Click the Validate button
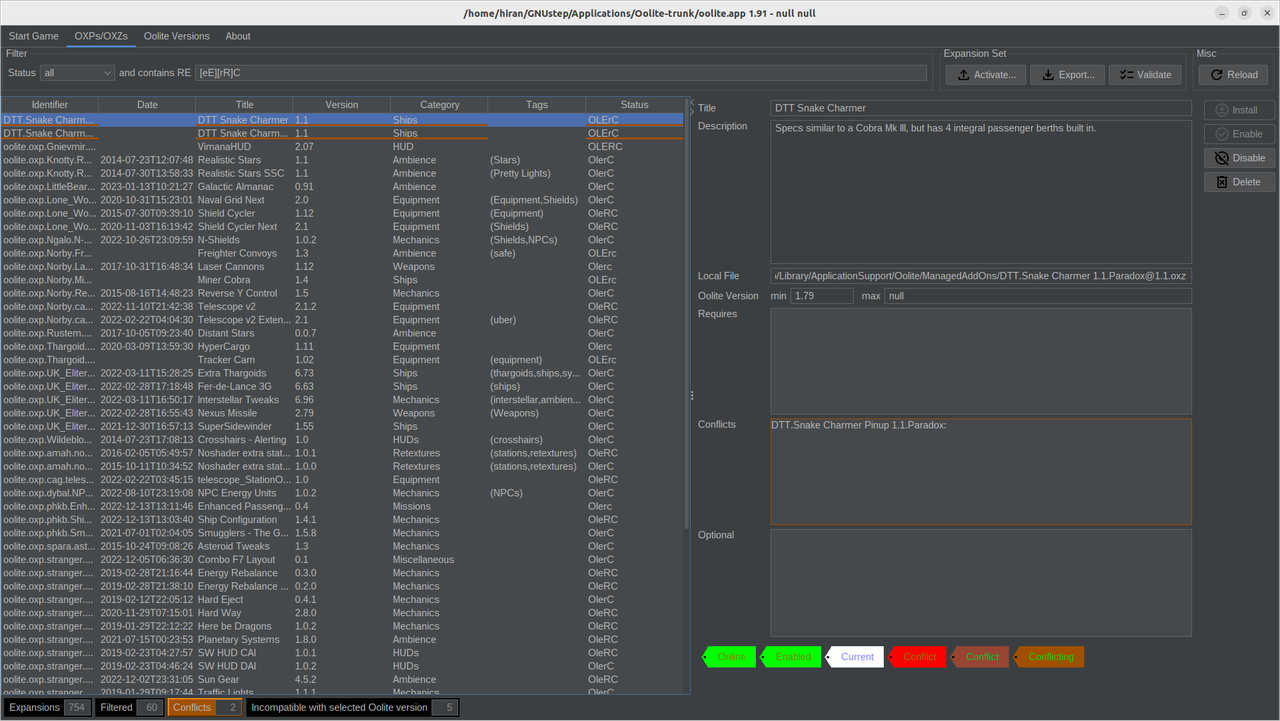Screen dimensions: 1280x721 (1145, 75)
